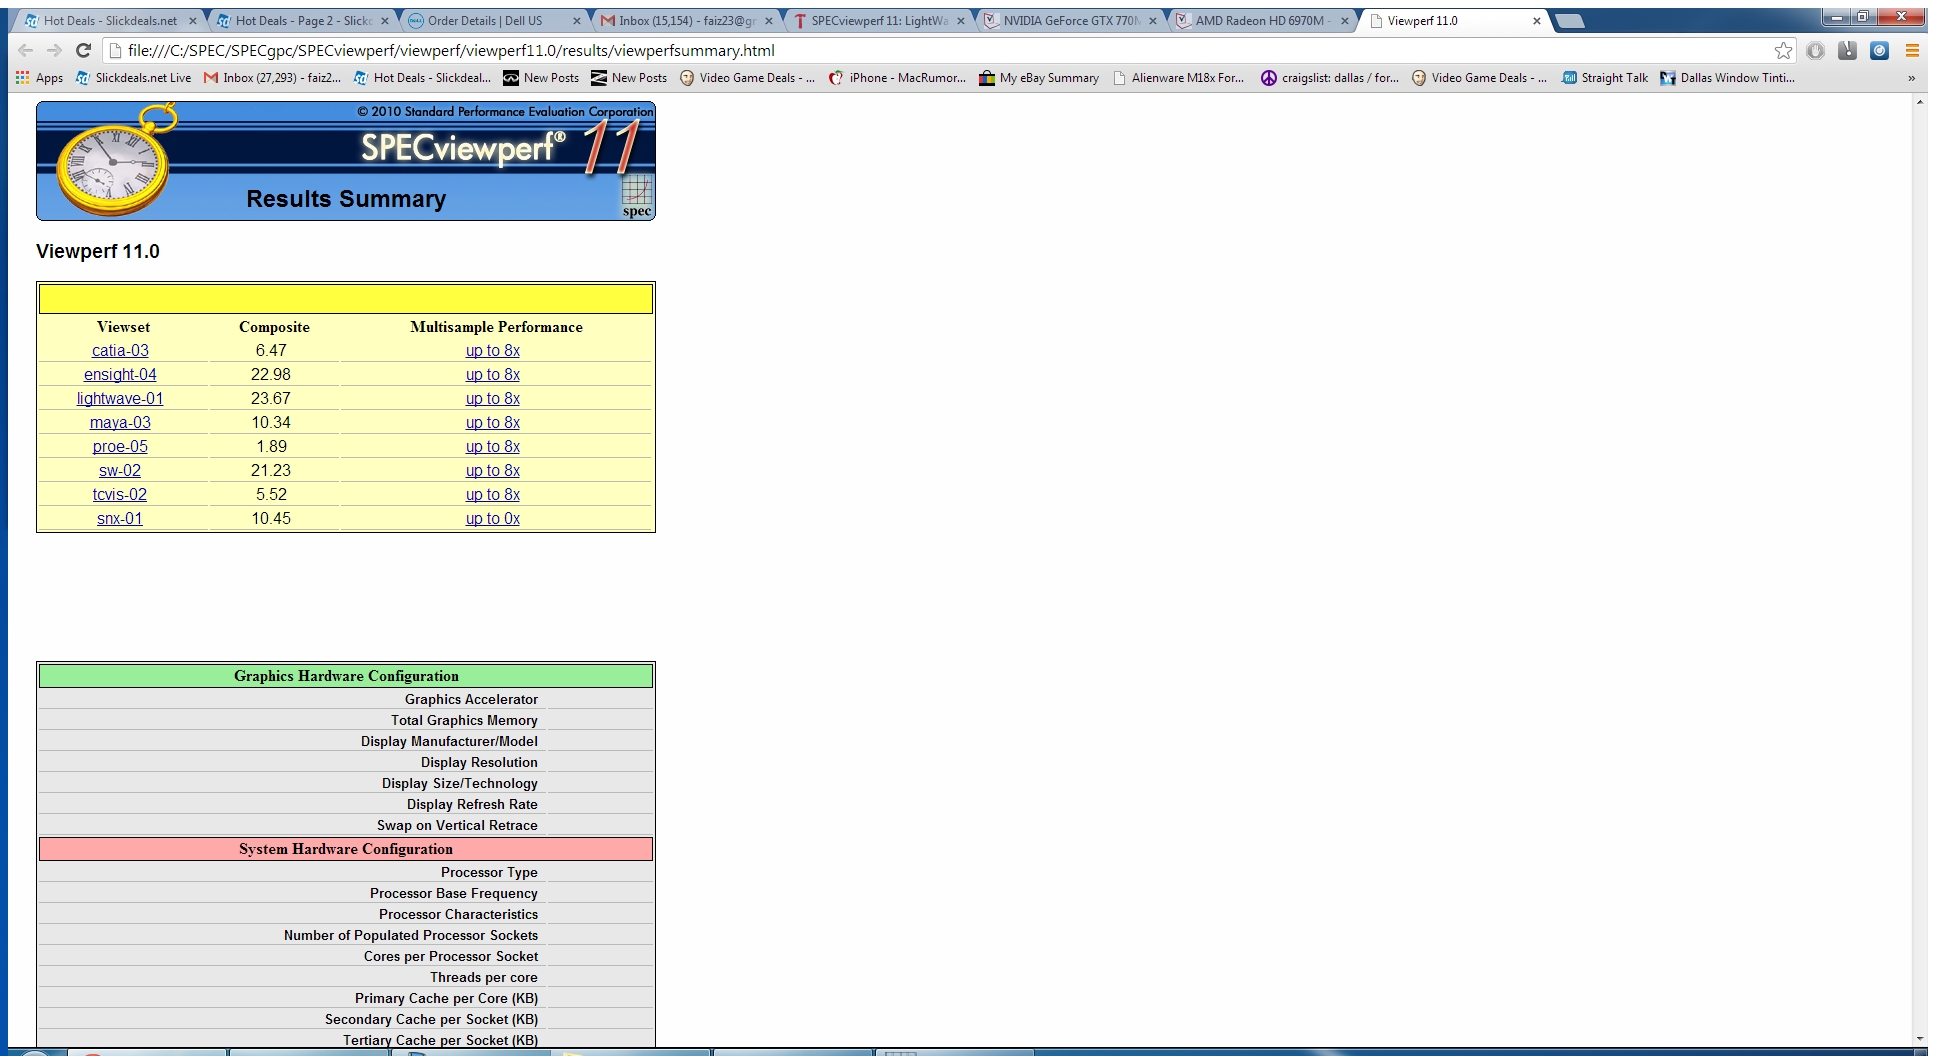Viewport: 1936px width, 1056px height.
Task: Click the 'Processor Type' row label
Action: tap(489, 873)
